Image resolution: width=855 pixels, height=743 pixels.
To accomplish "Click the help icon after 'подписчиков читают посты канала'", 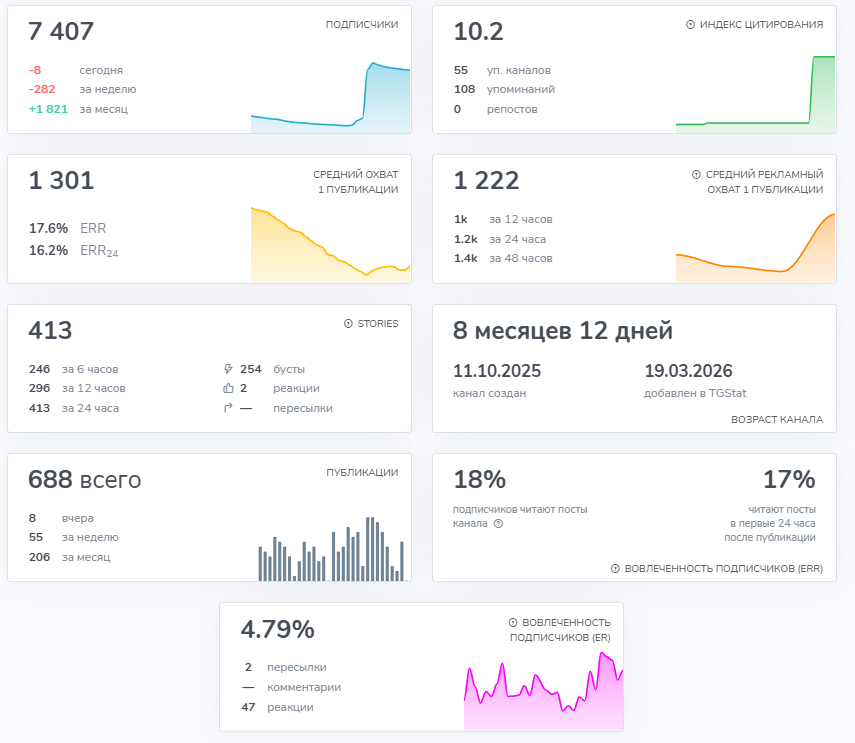I will pyautogui.click(x=498, y=523).
